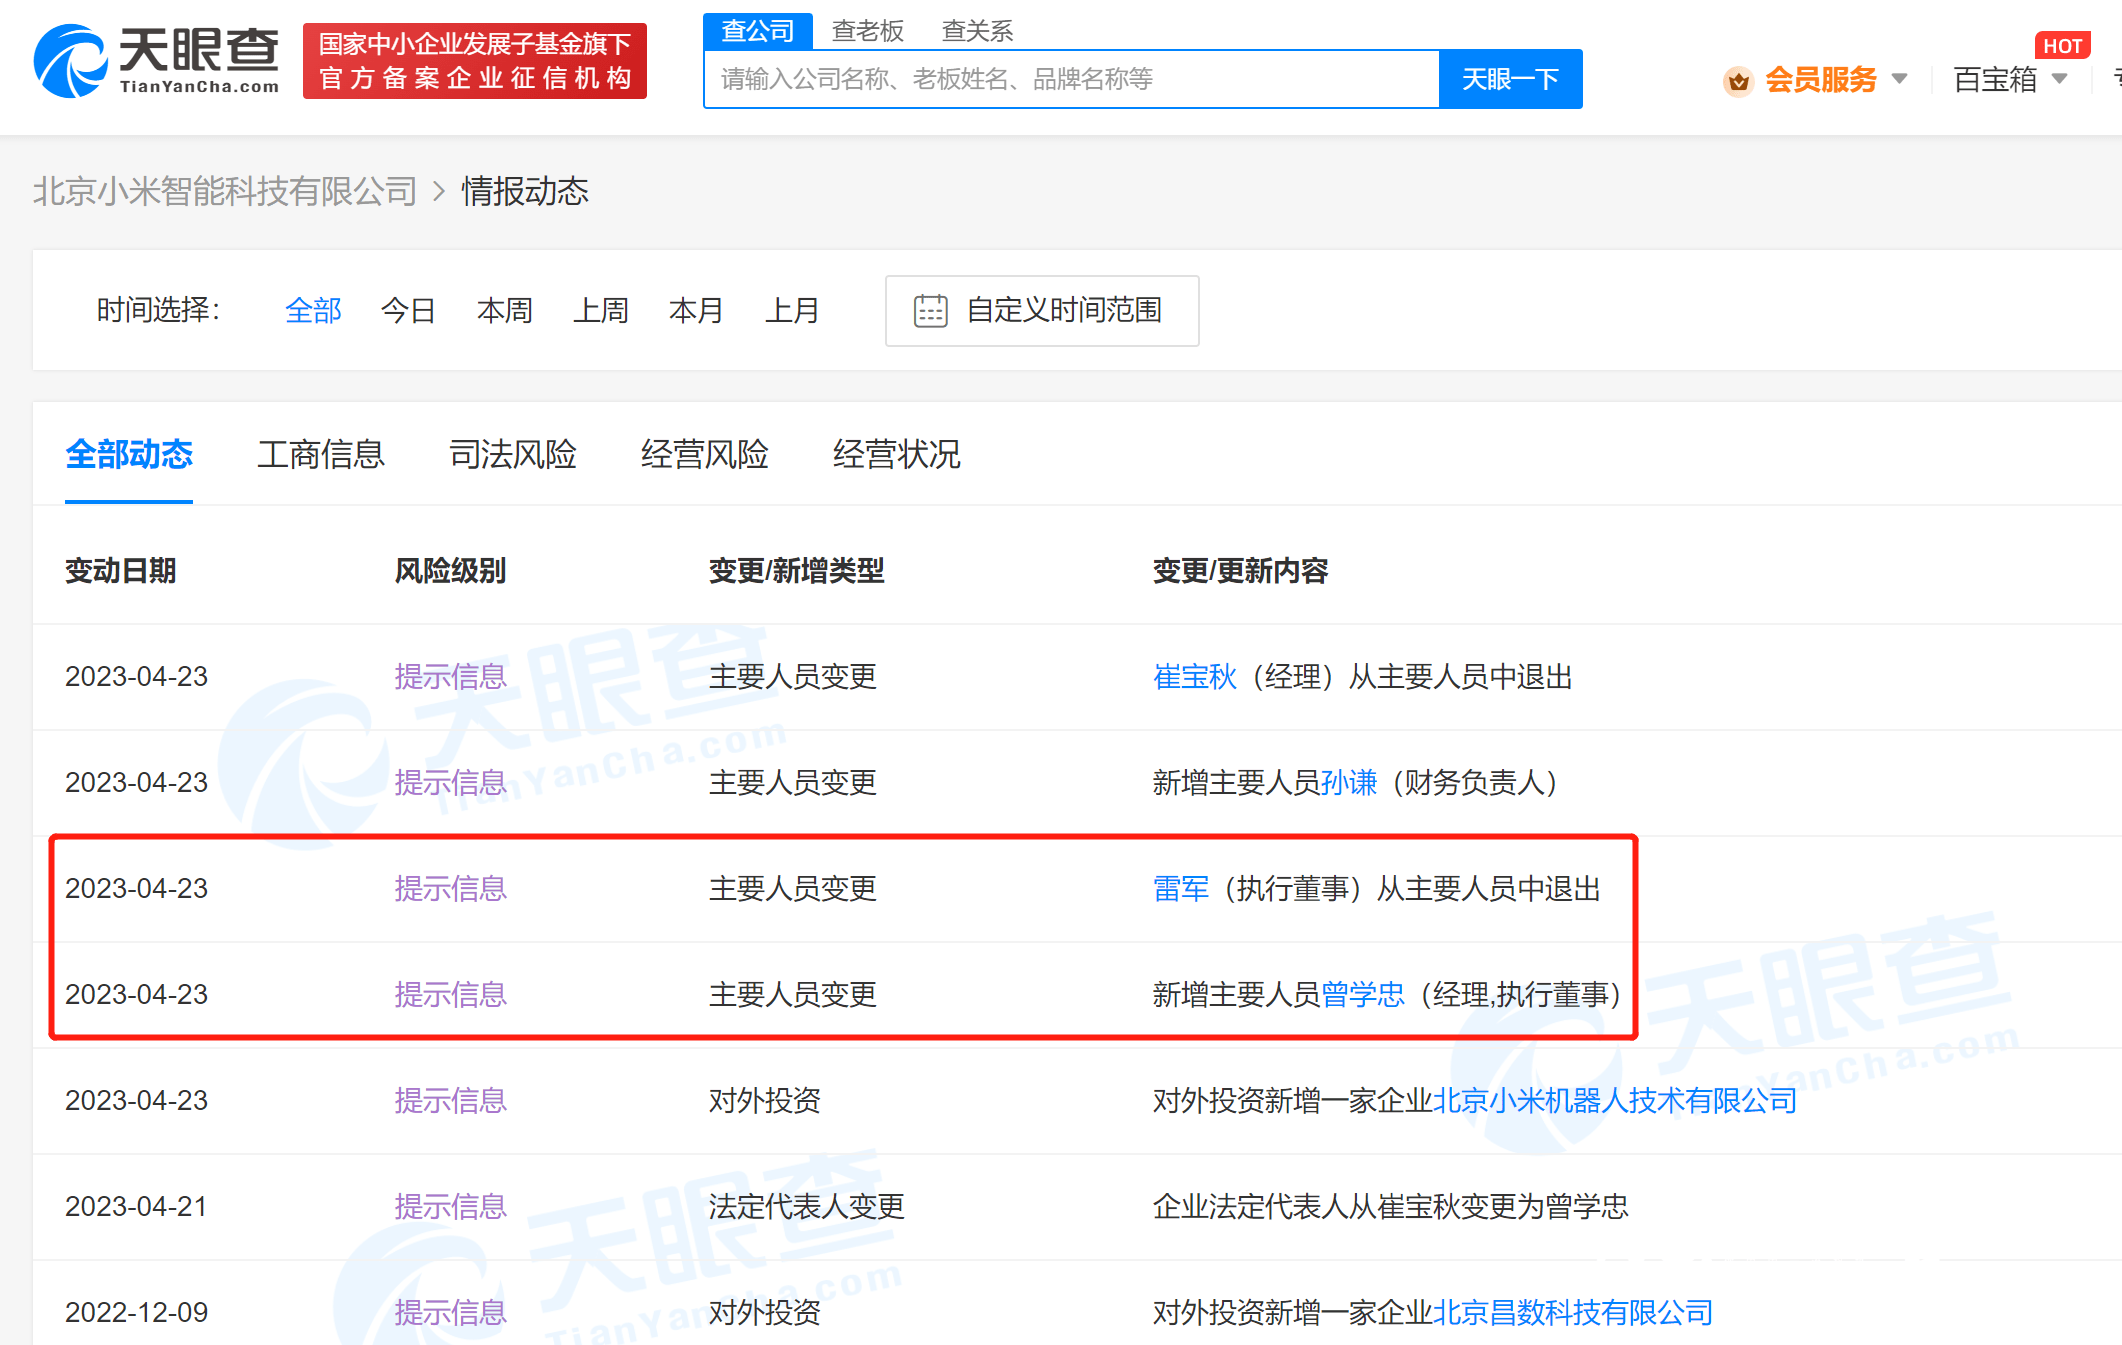
Task: Open the 曾学忠 person link
Action: click(1363, 995)
